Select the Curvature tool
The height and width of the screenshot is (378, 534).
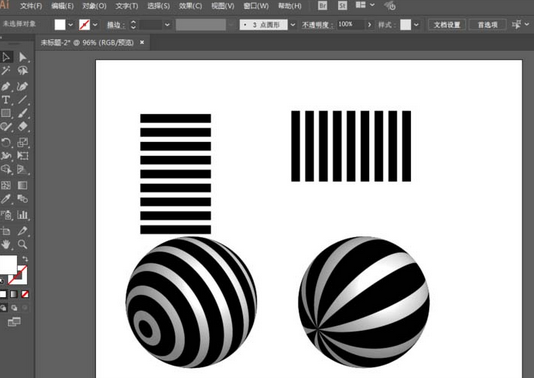22,86
